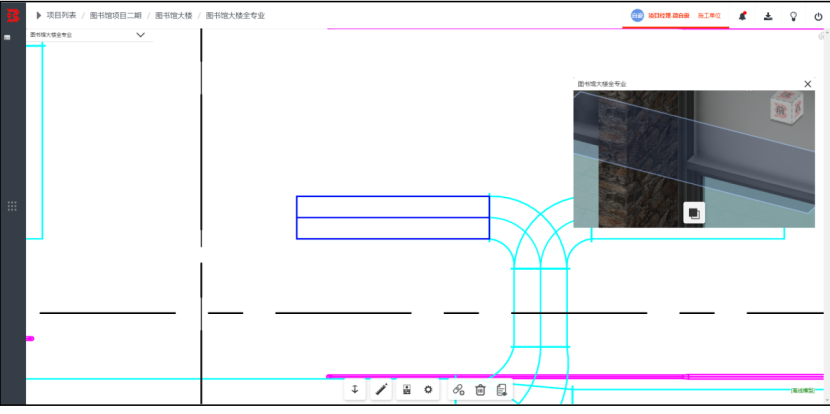This screenshot has height=414, width=830.
Task: Click the download icon in header
Action: pos(768,16)
